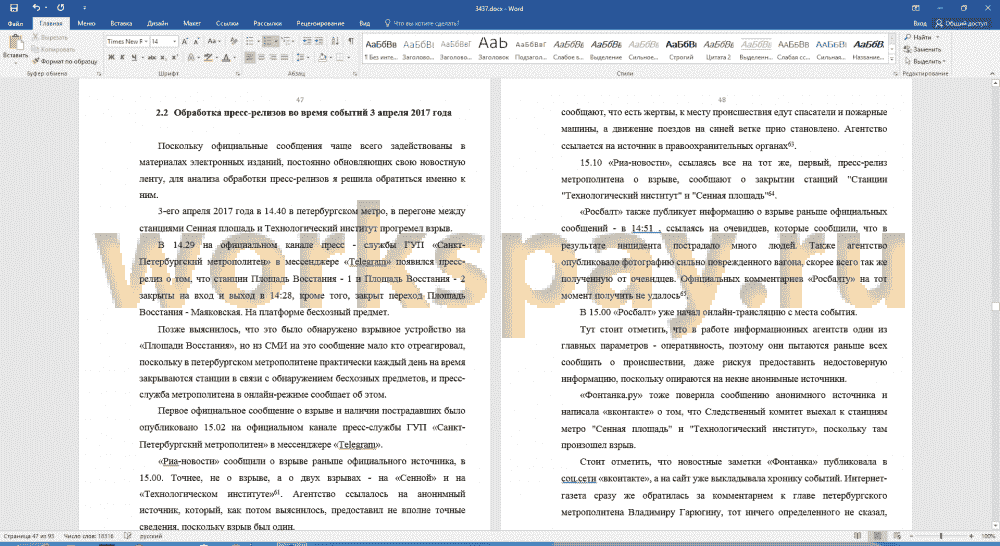Click the bulleted list icon

pos(251,41)
